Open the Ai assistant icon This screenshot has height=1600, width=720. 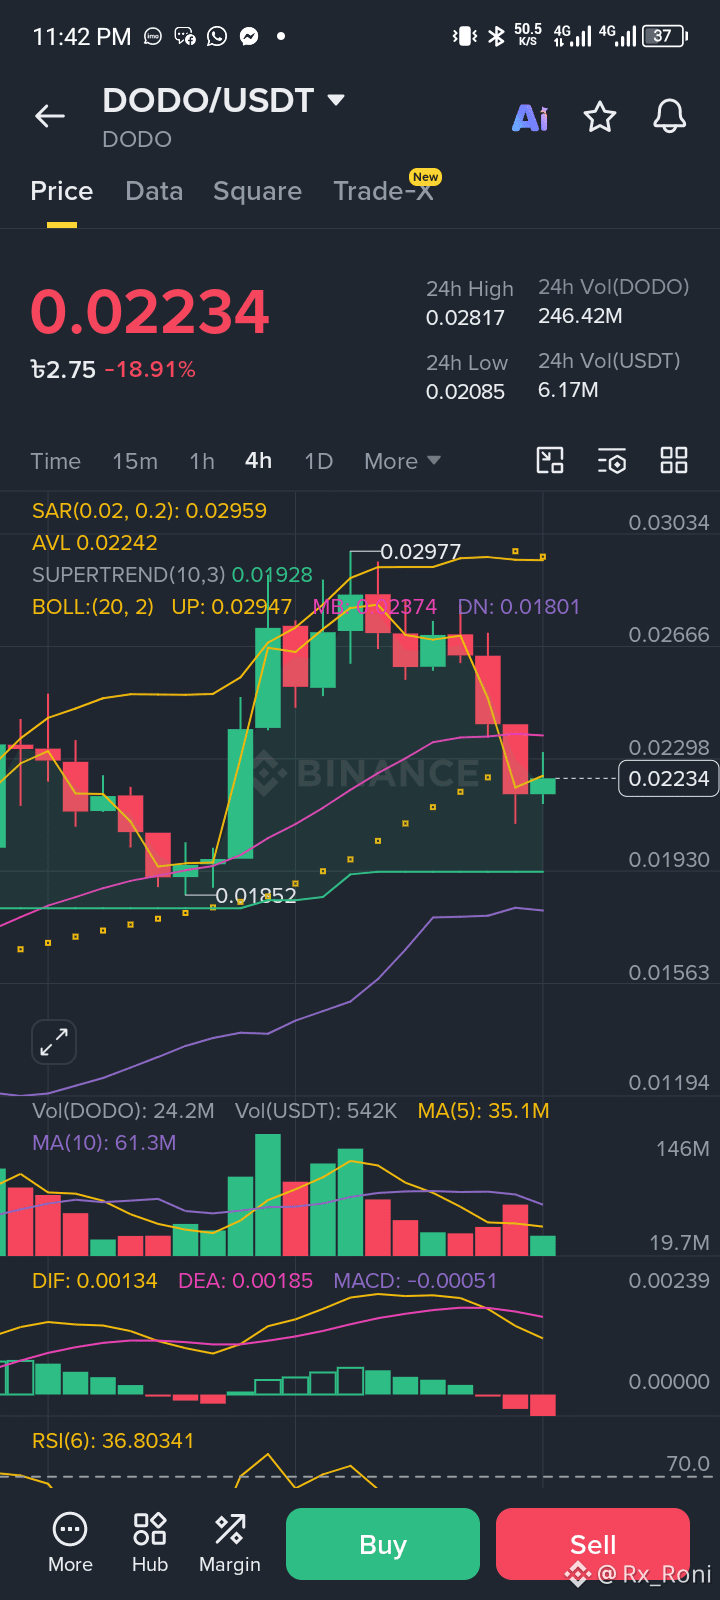pyautogui.click(x=530, y=118)
